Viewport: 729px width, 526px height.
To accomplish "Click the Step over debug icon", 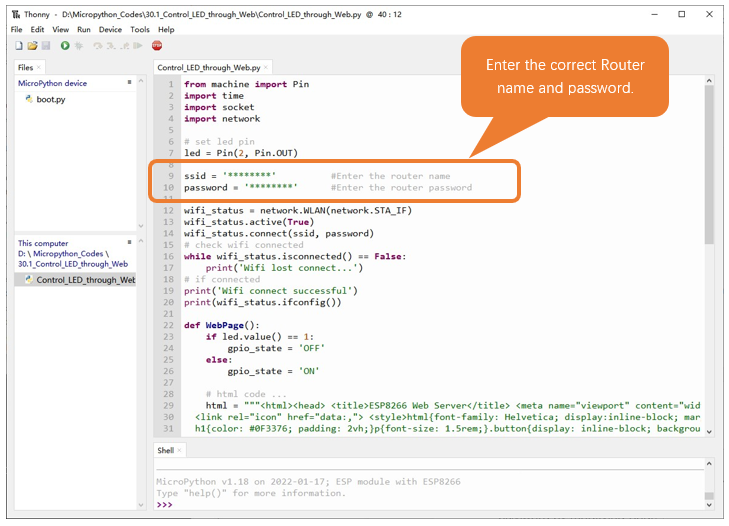I will (98, 46).
